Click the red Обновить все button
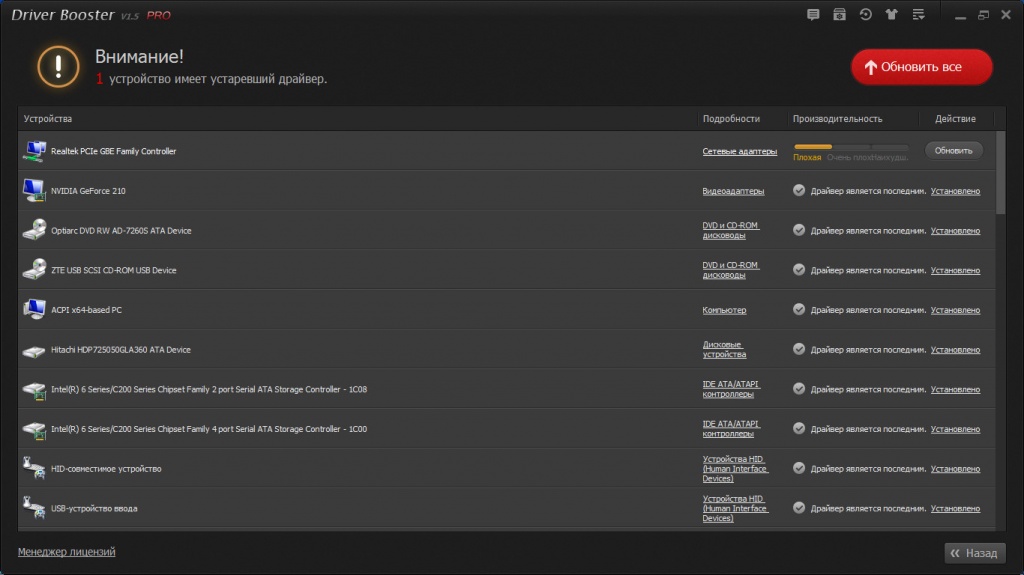The image size is (1024, 575). tap(921, 67)
